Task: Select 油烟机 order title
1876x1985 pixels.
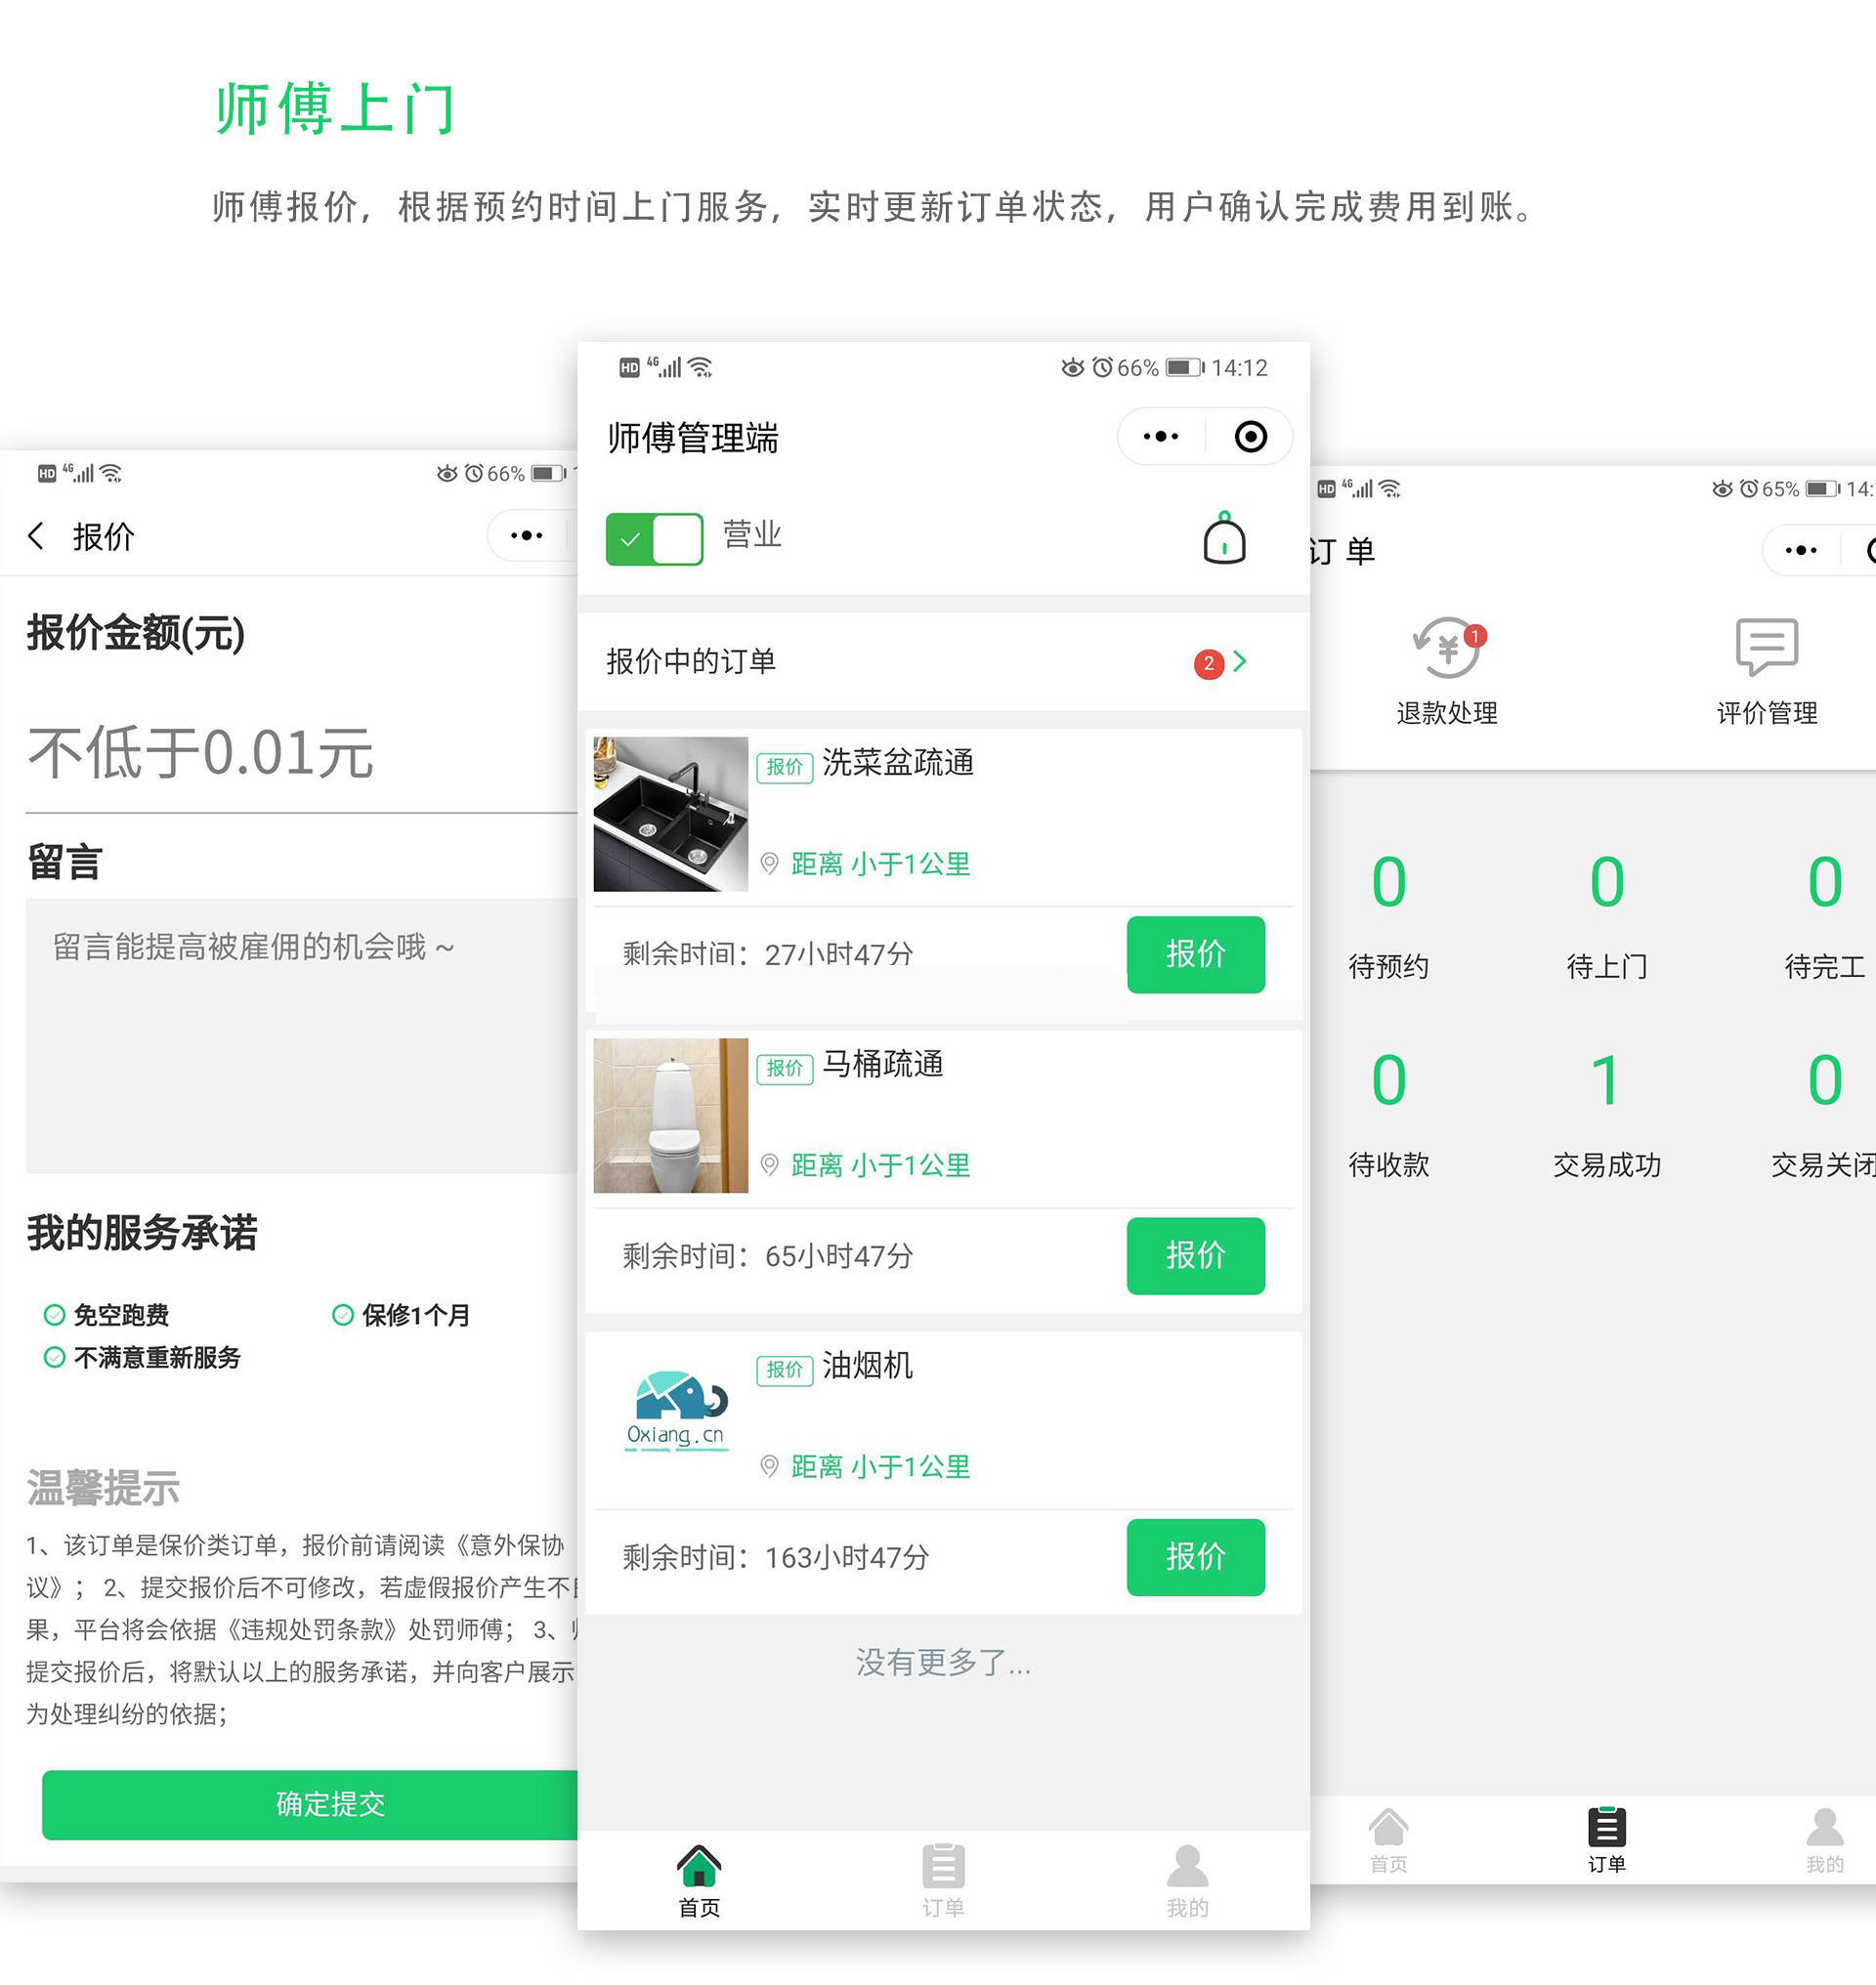Action: click(867, 1366)
